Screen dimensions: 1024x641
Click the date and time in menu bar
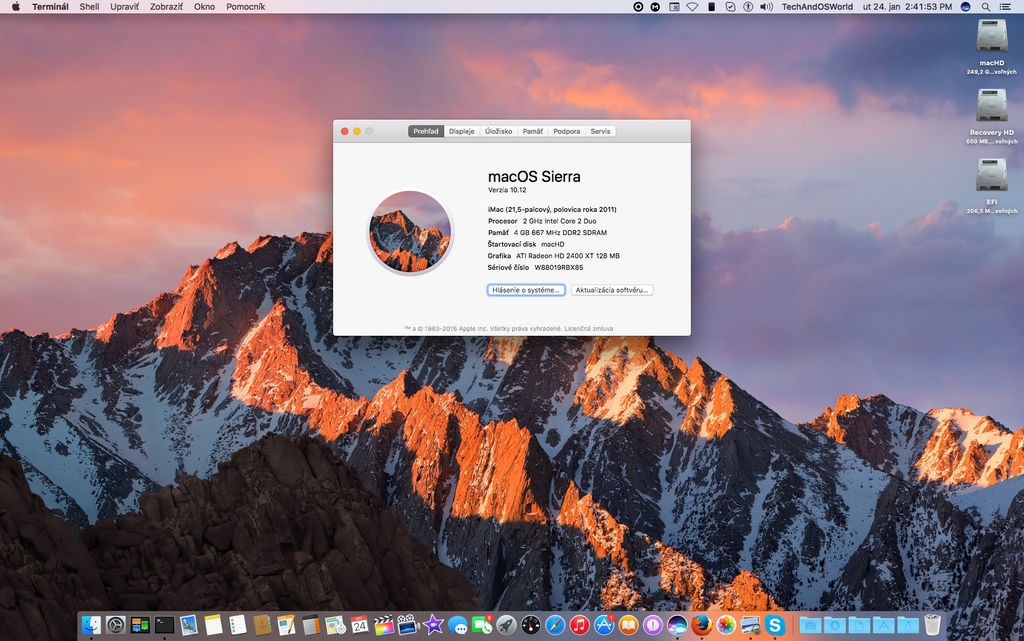[x=907, y=7]
